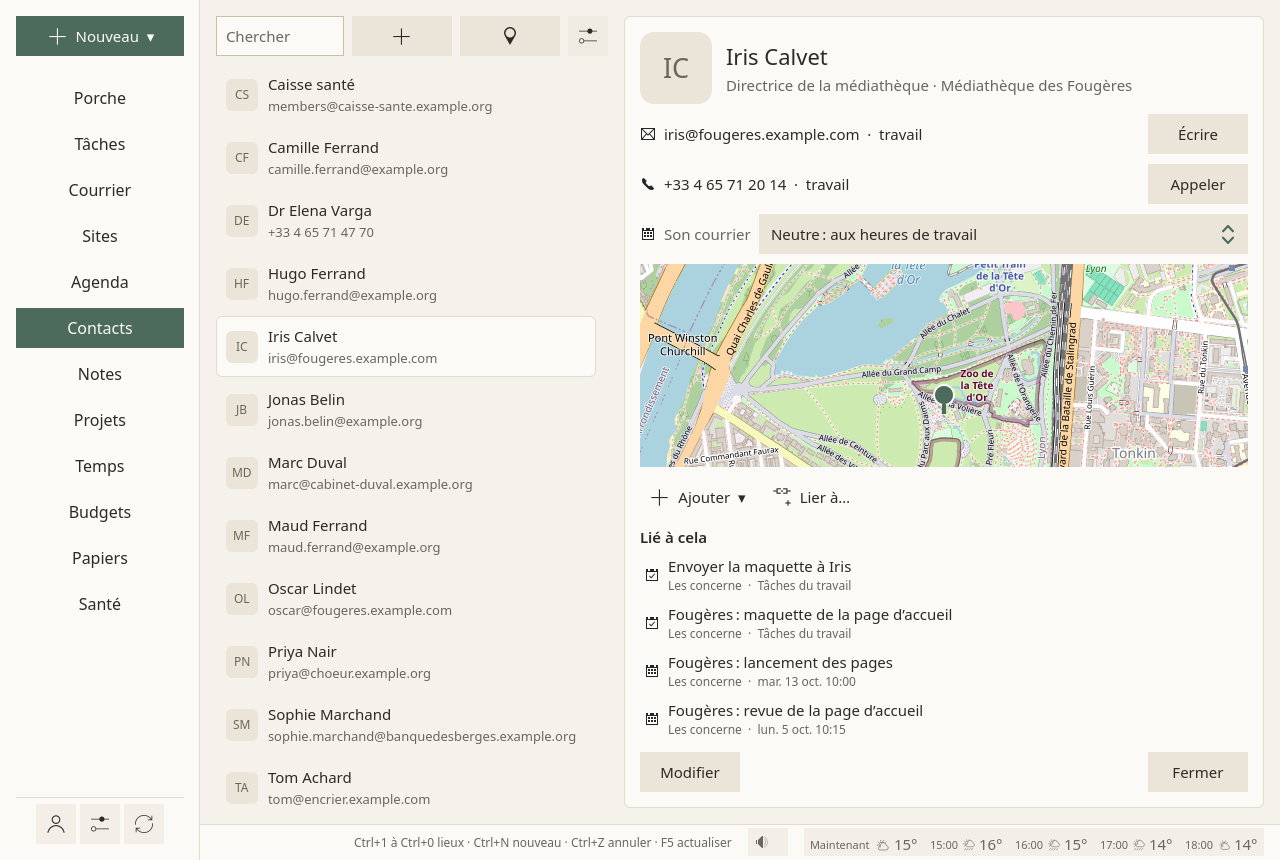Open Budgets in the sidebar
The width and height of the screenshot is (1280, 860).
tap(100, 512)
